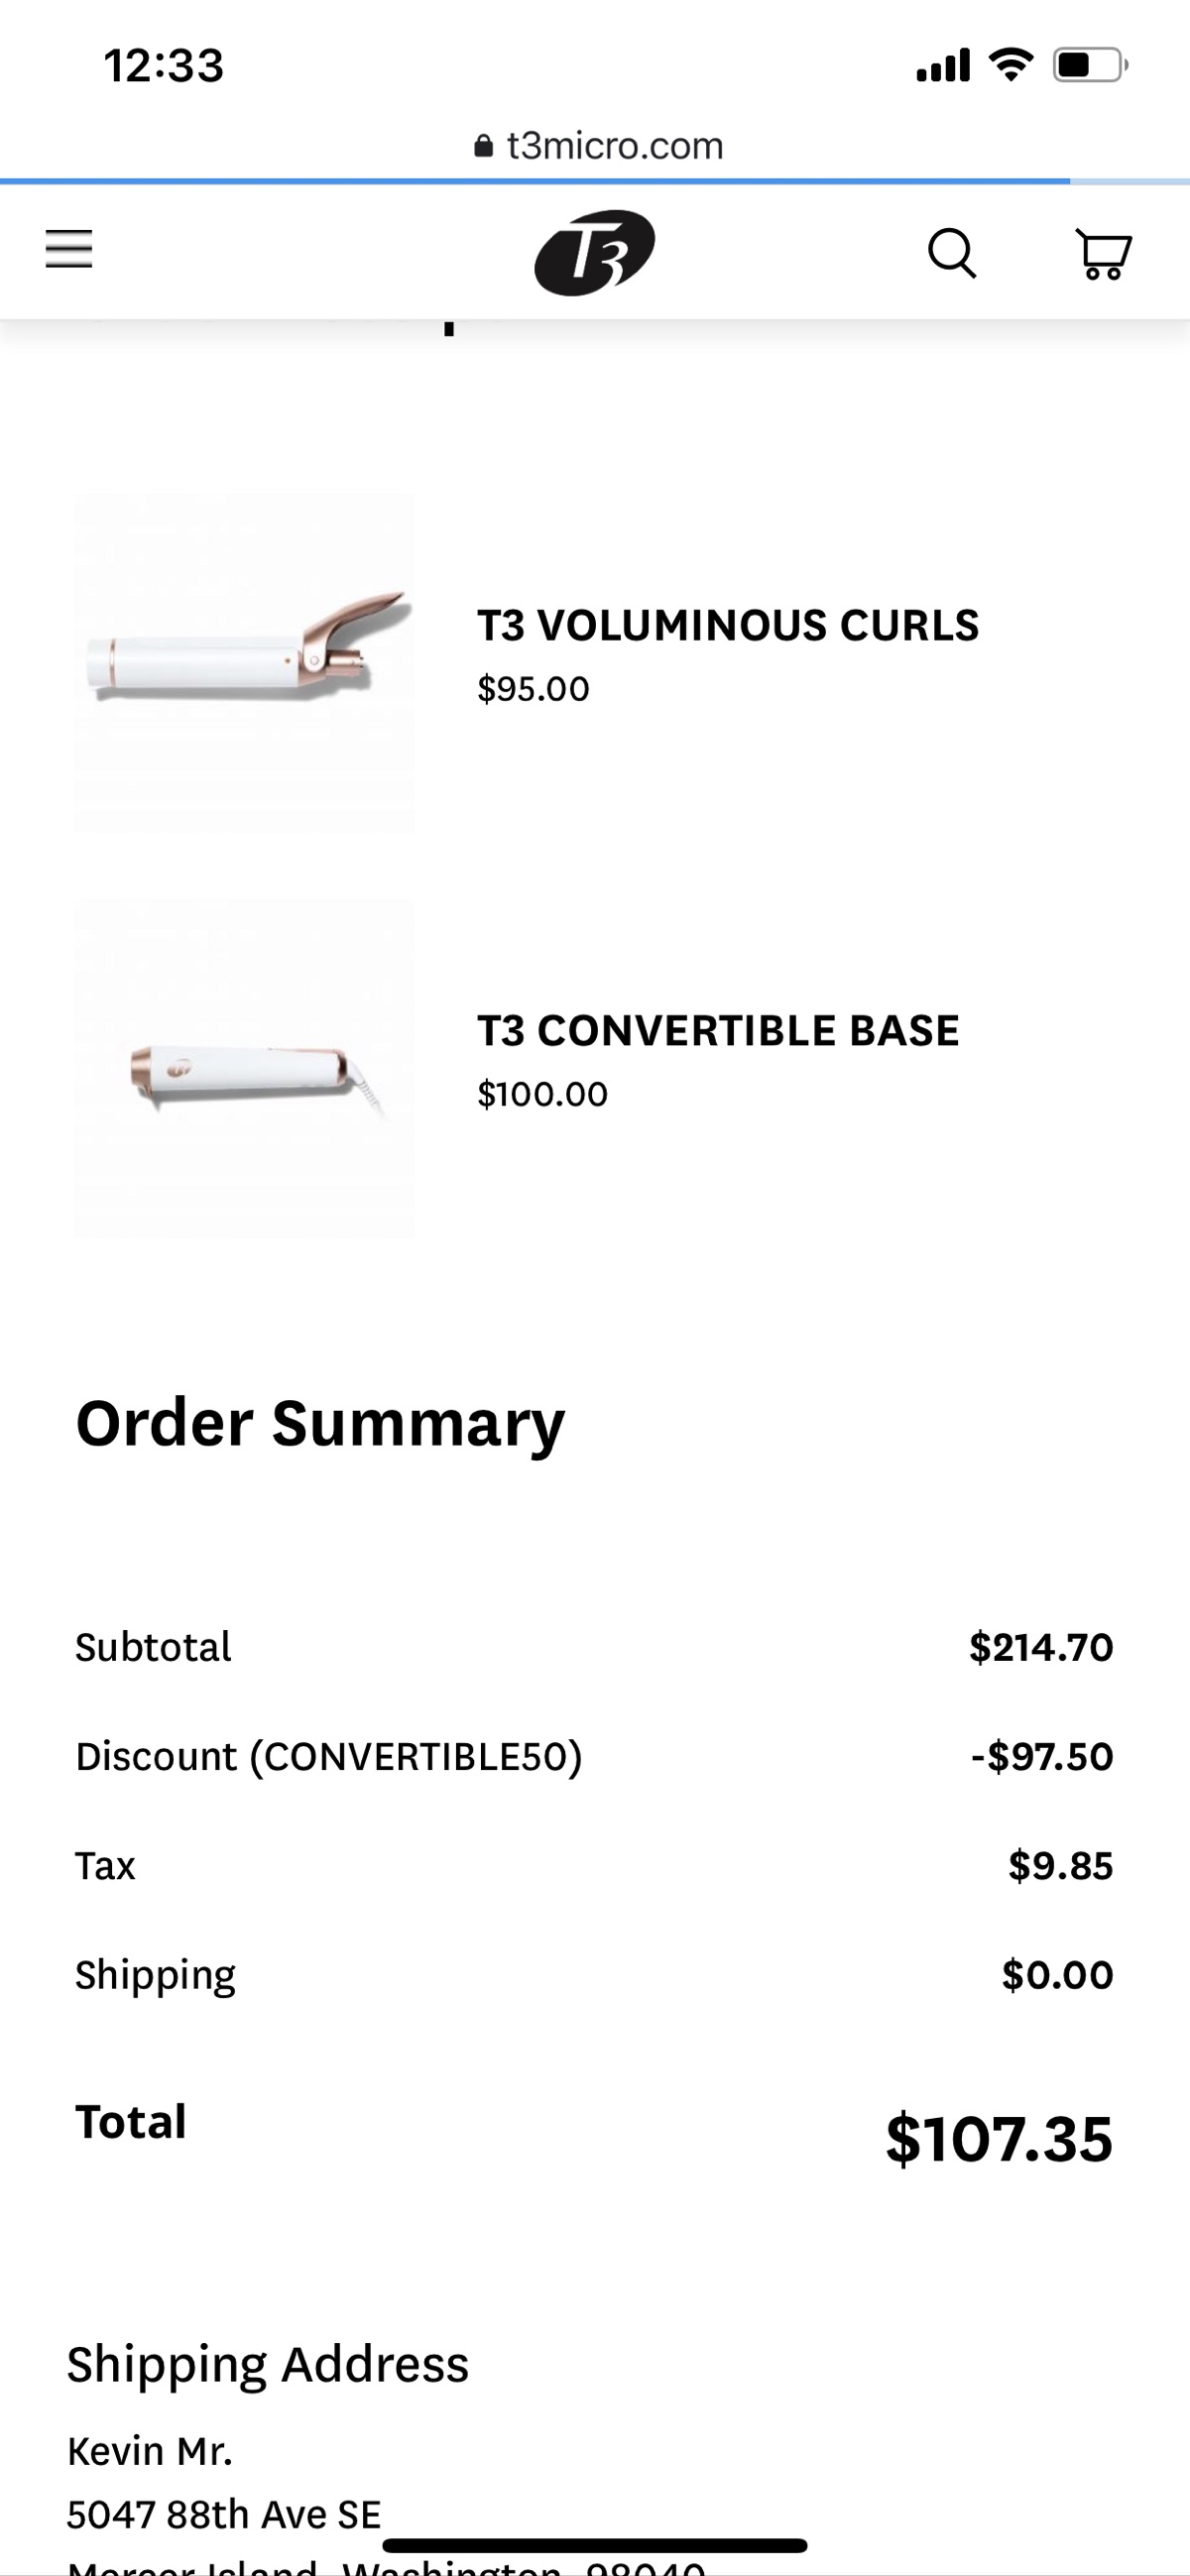Tap the home indicator bar at bottom
Viewport: 1190px width, 2576px height.
point(595,2545)
